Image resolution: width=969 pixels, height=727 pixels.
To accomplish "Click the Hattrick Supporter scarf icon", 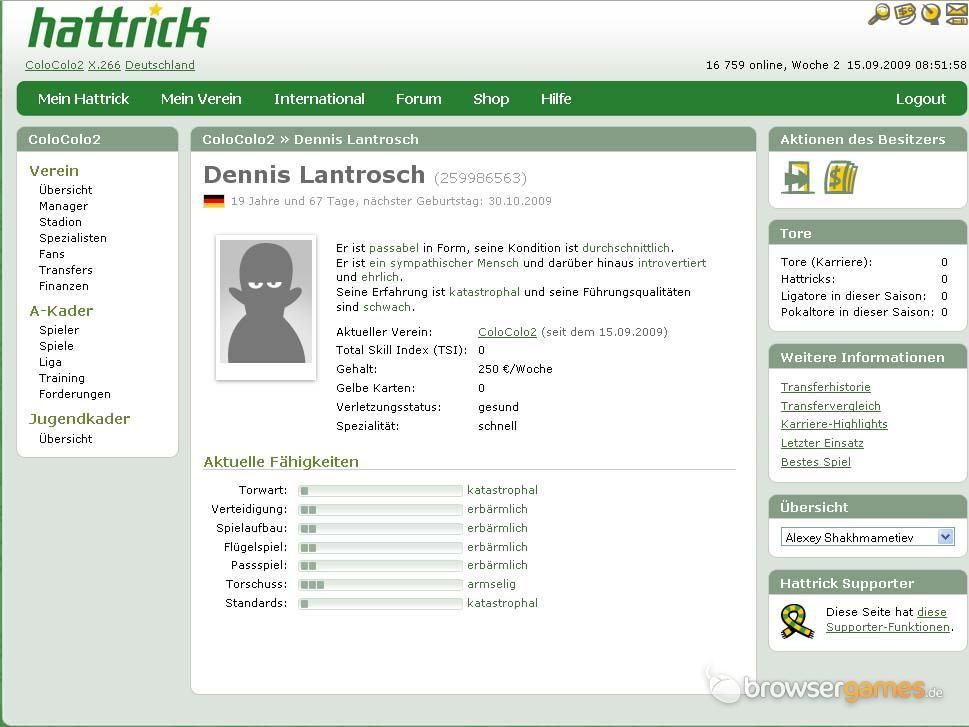I will [797, 621].
